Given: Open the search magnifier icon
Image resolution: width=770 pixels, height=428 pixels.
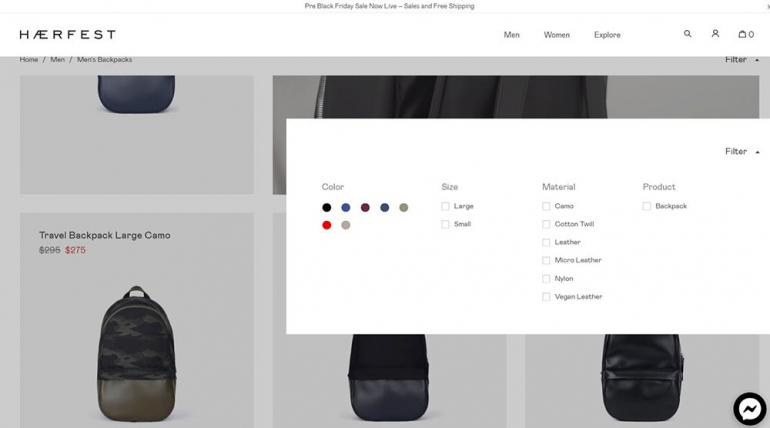Looking at the screenshot, I should pos(688,34).
